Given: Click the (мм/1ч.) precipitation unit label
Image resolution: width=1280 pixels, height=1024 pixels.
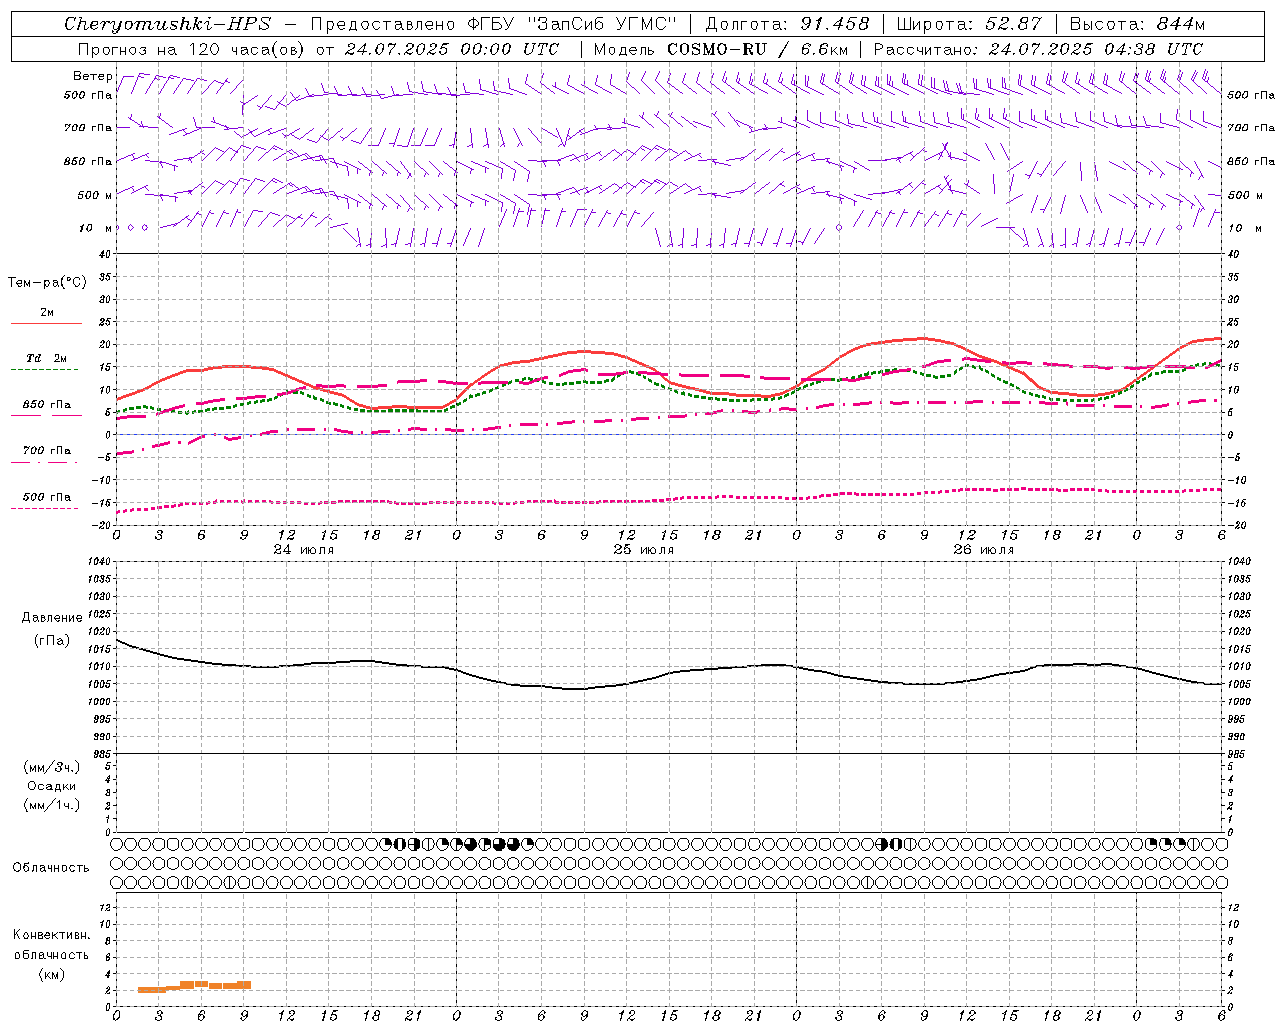Looking at the screenshot, I should click(52, 805).
